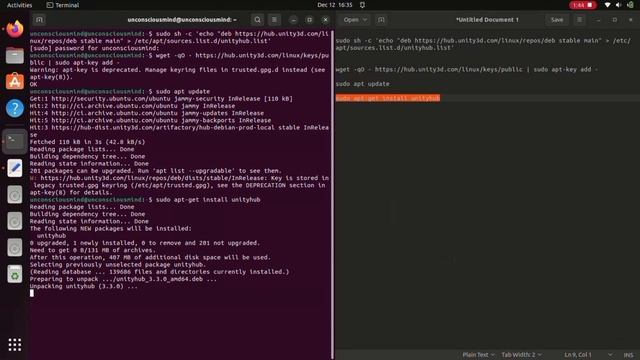Expand the Open recent files arrow

tap(365, 20)
